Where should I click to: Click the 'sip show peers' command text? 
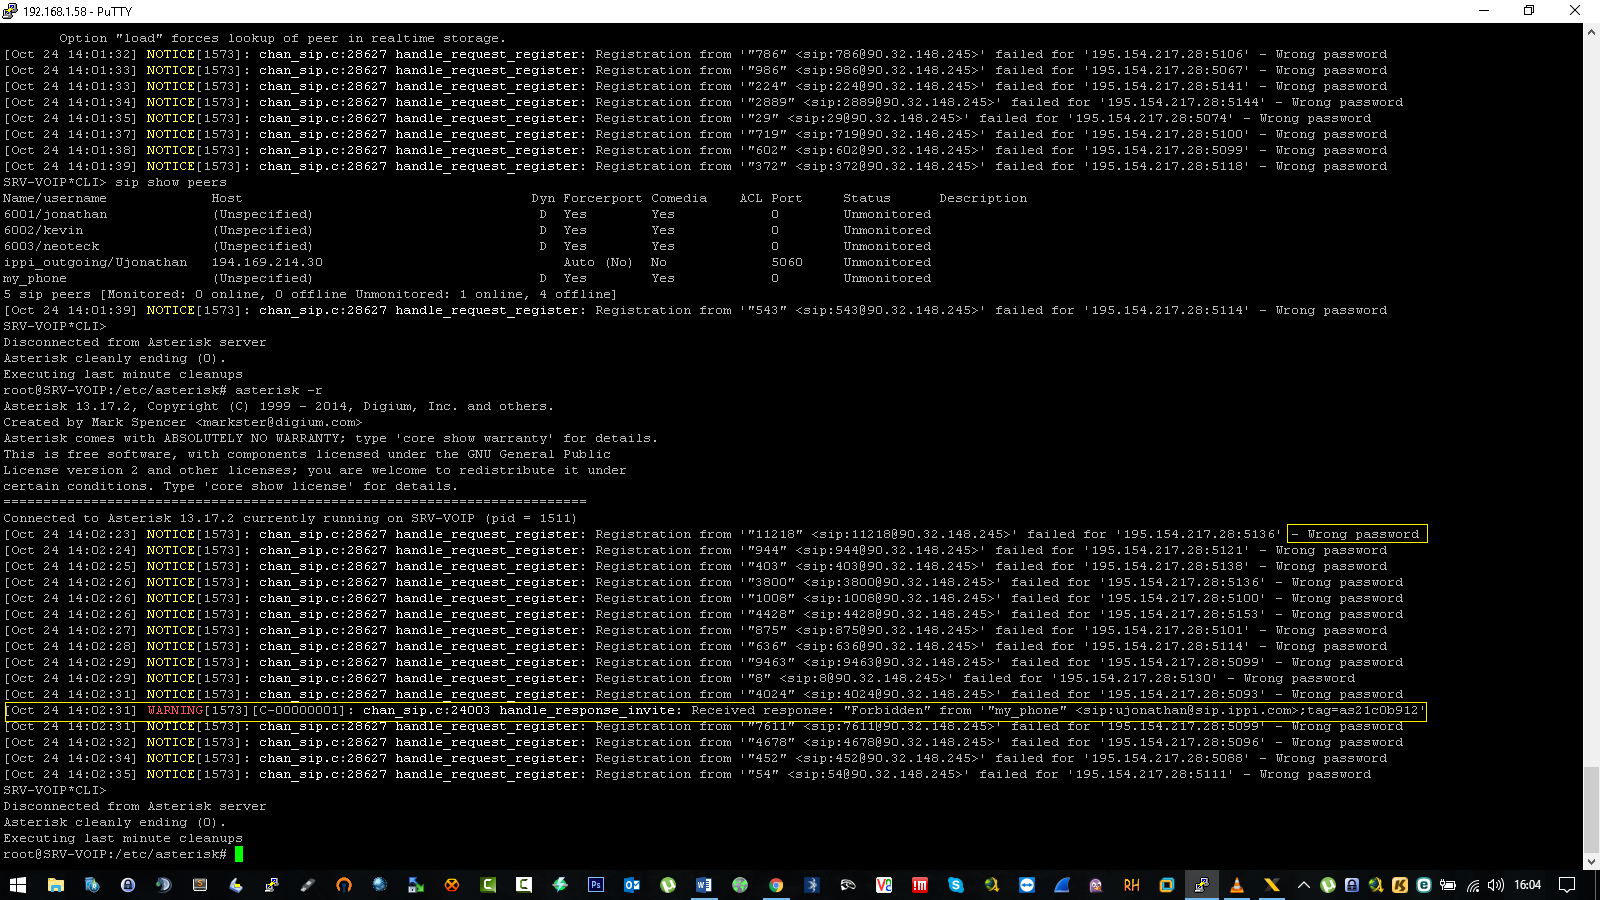pyautogui.click(x=171, y=182)
